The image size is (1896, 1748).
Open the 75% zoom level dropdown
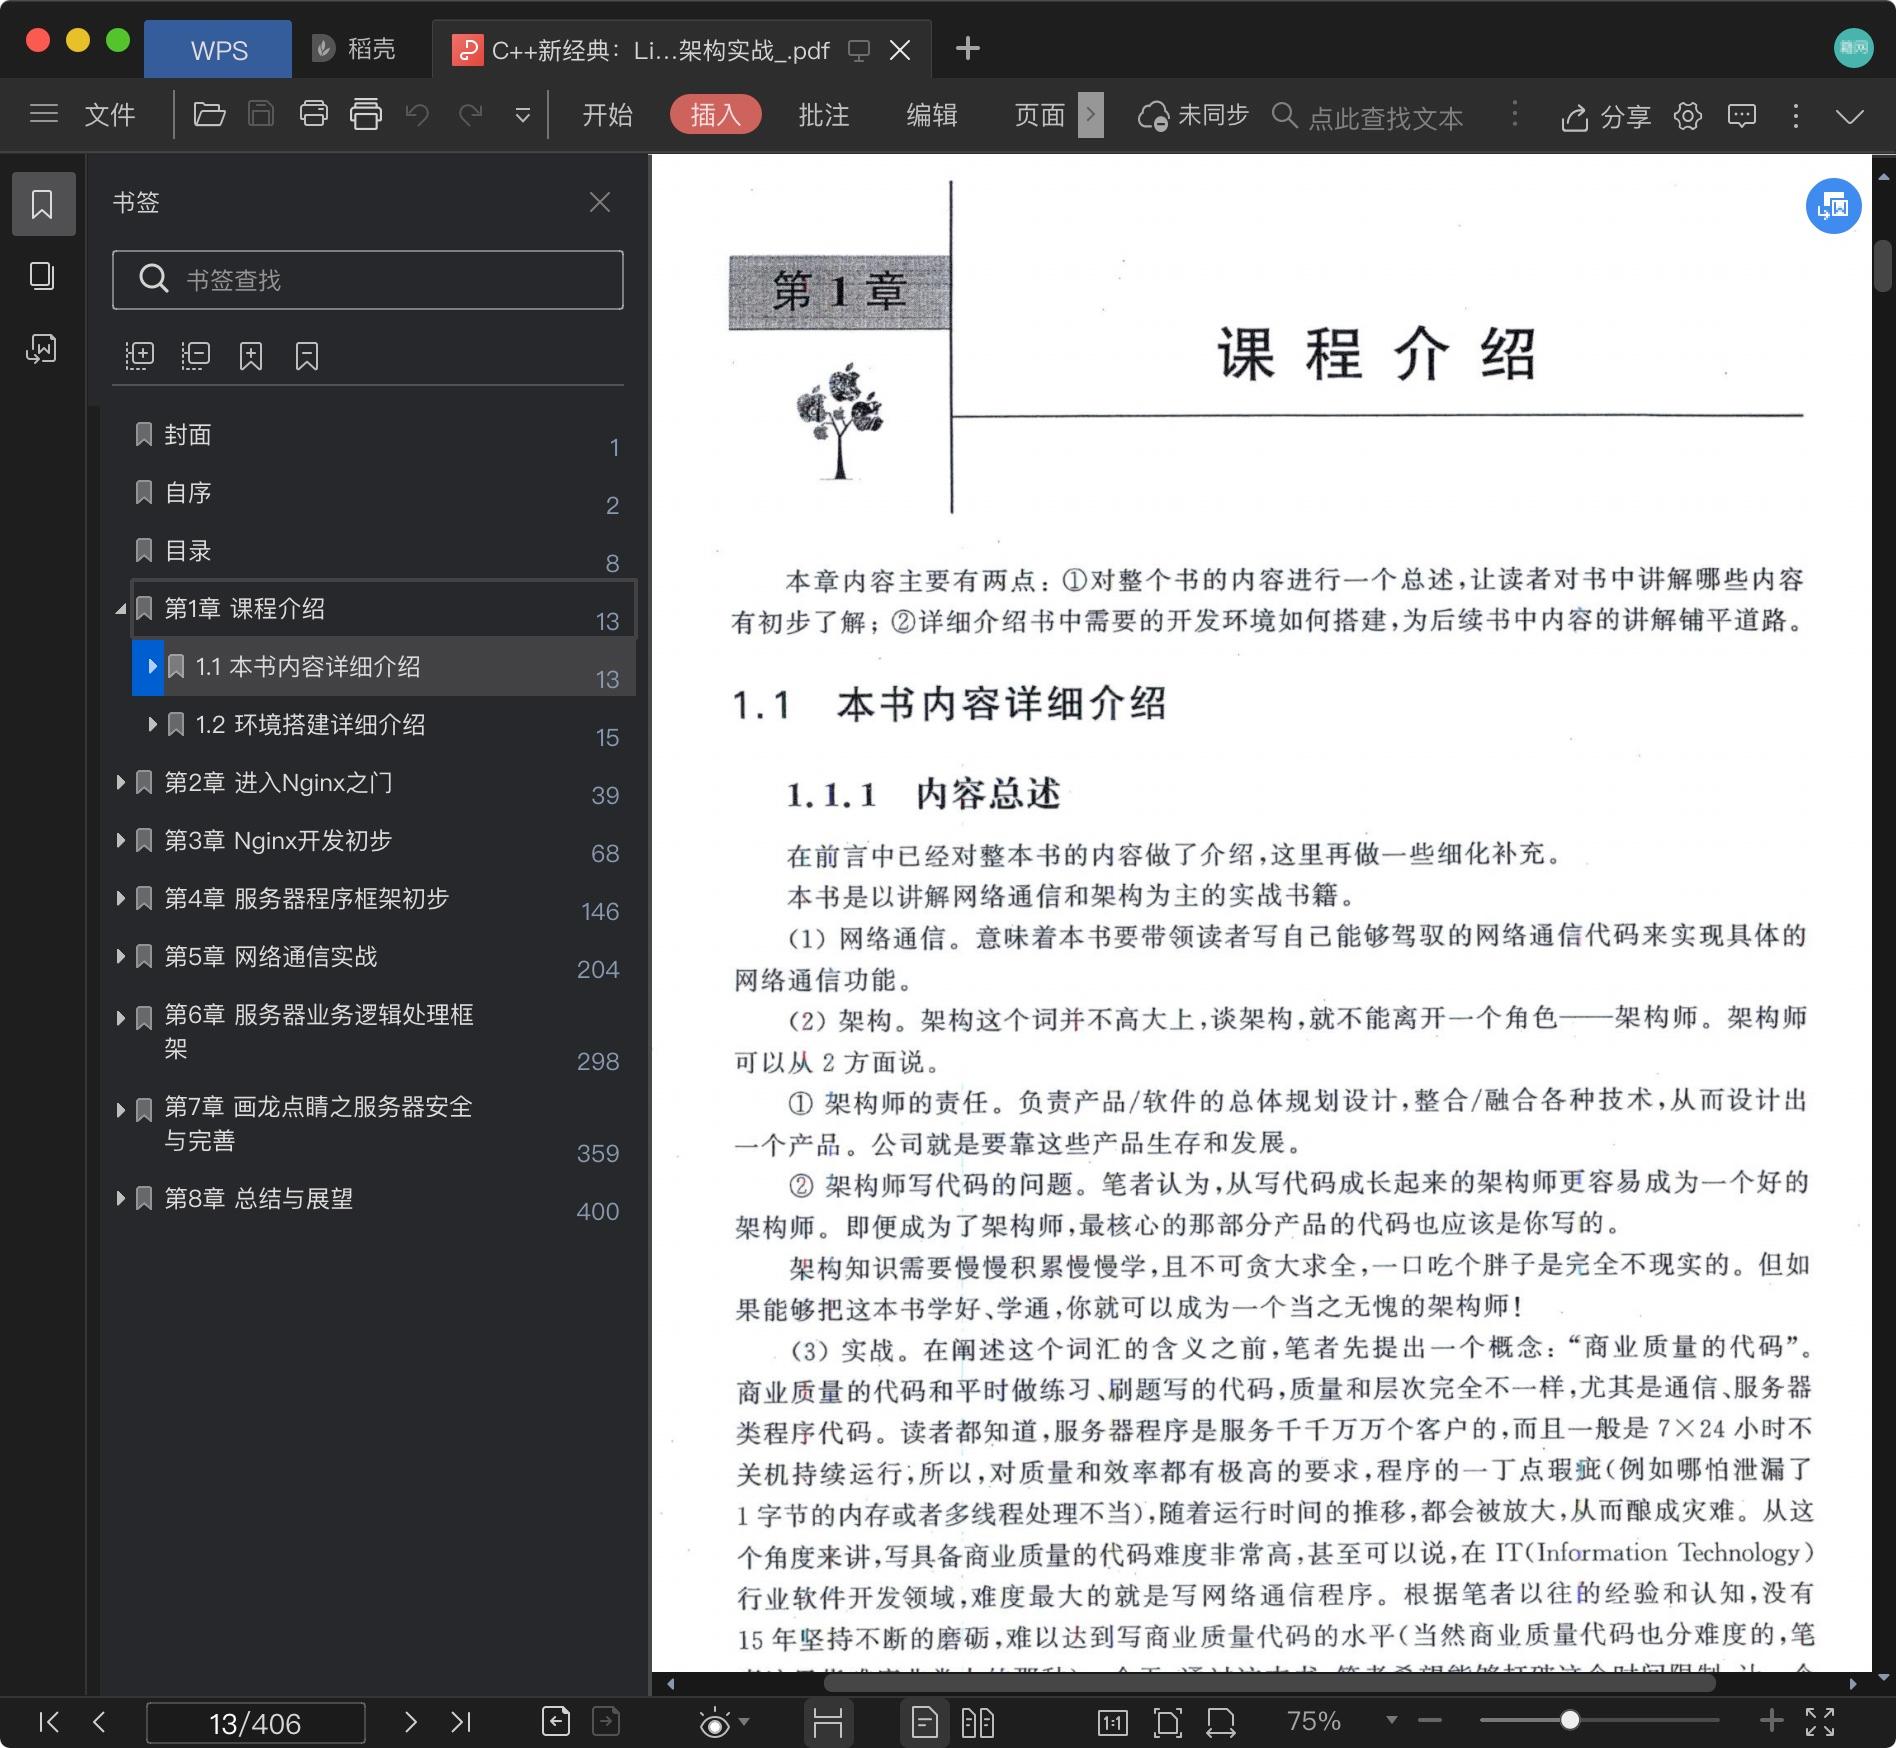(1390, 1720)
